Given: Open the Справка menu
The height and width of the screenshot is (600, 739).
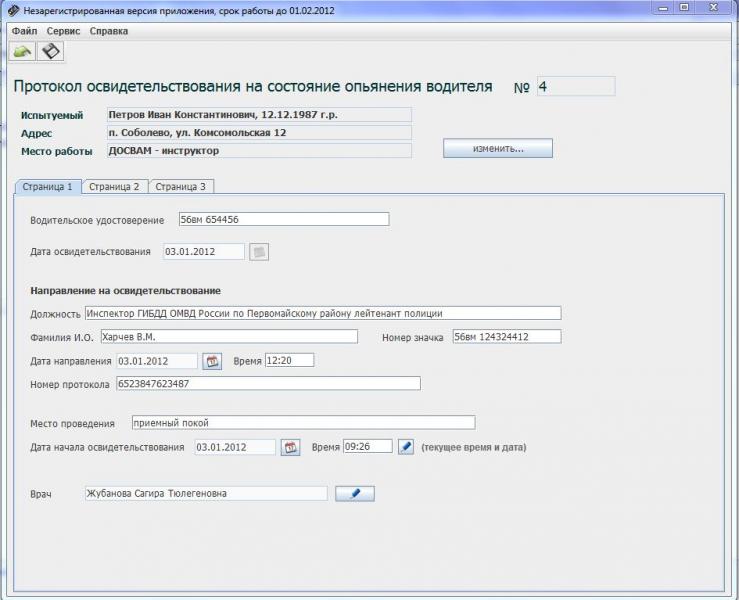Looking at the screenshot, I should (108, 31).
